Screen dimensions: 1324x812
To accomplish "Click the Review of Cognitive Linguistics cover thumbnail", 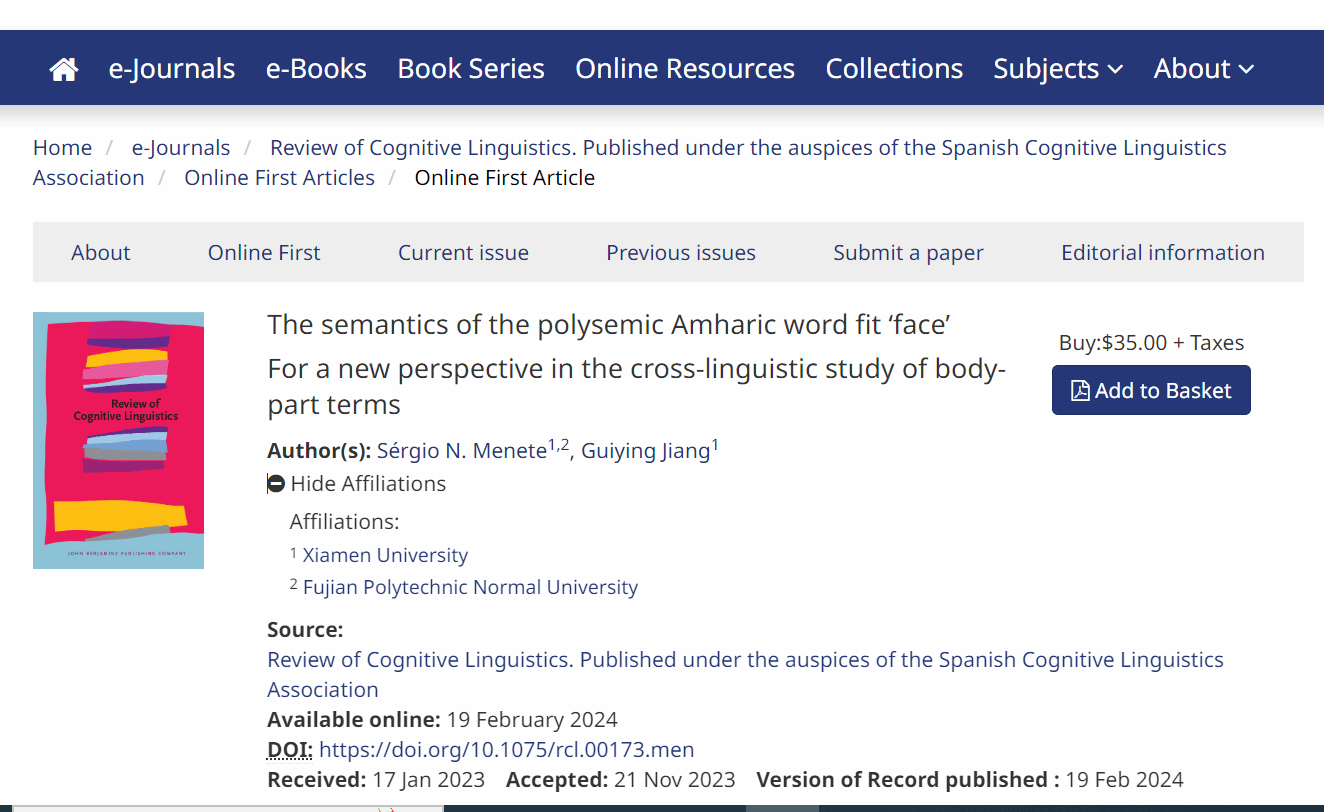I will pyautogui.click(x=118, y=440).
